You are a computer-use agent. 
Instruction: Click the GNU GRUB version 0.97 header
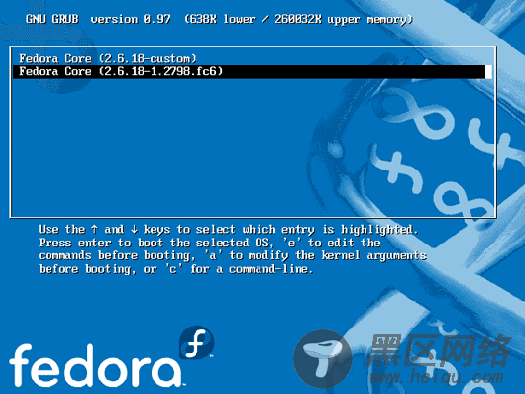tap(98, 19)
